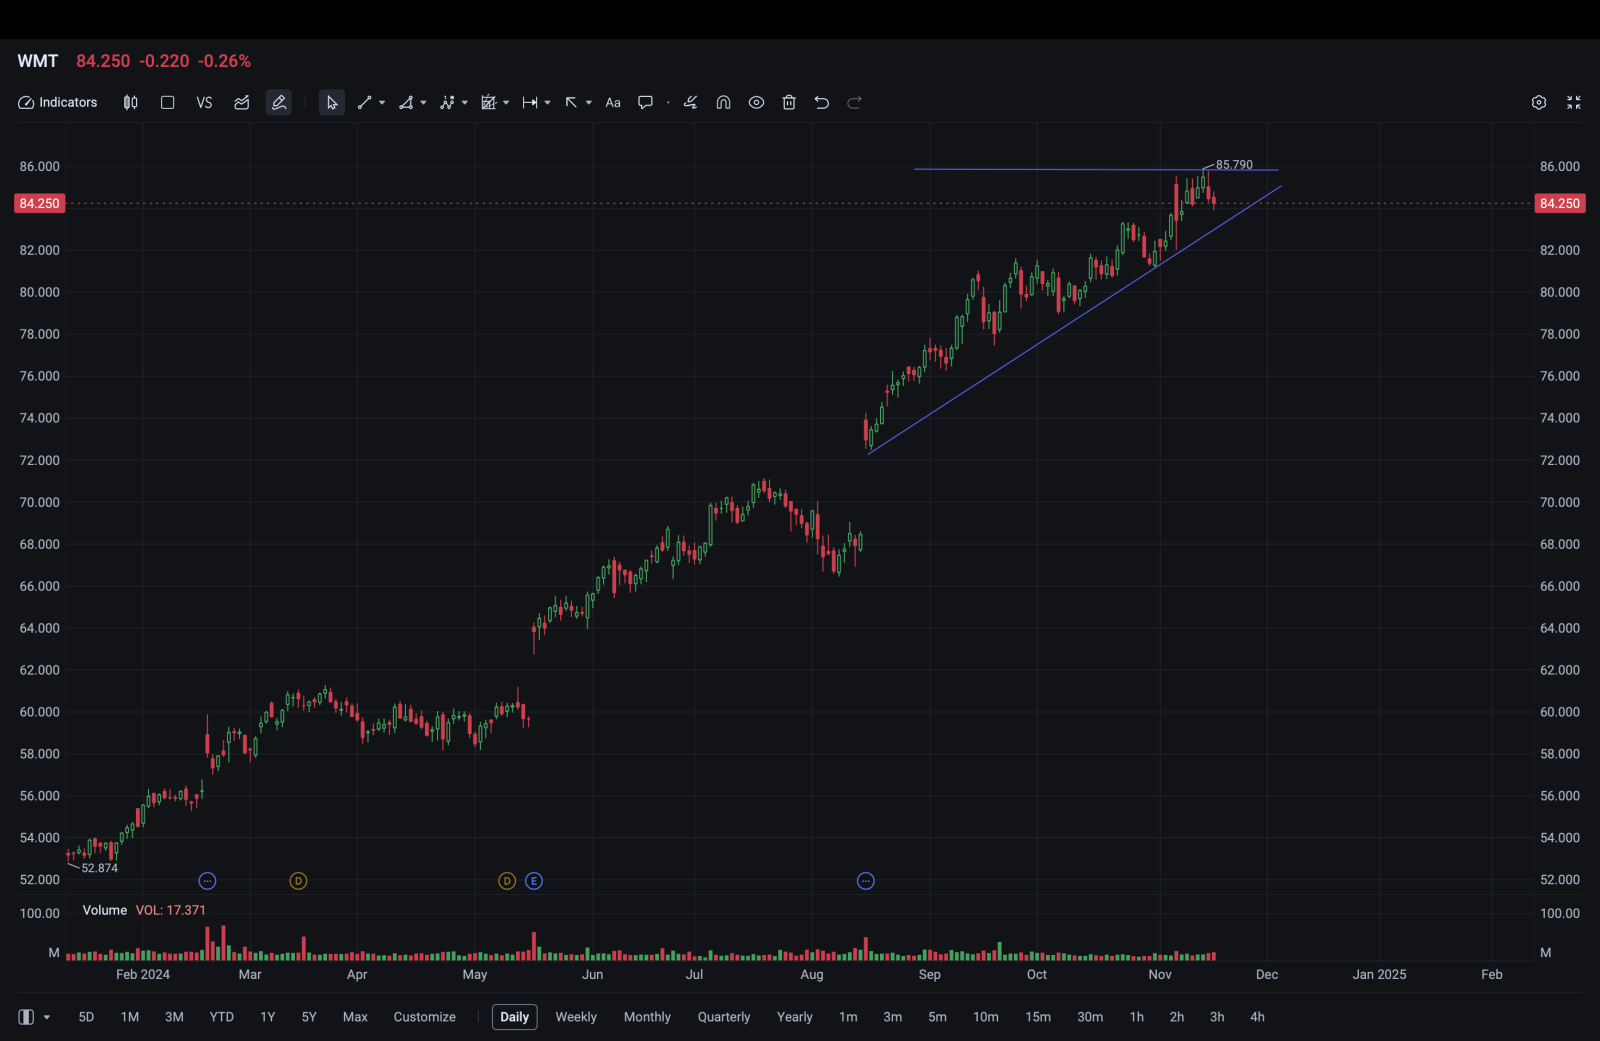This screenshot has height=1041, width=1600.
Task: Select the triangle shape tool
Action: 406,102
